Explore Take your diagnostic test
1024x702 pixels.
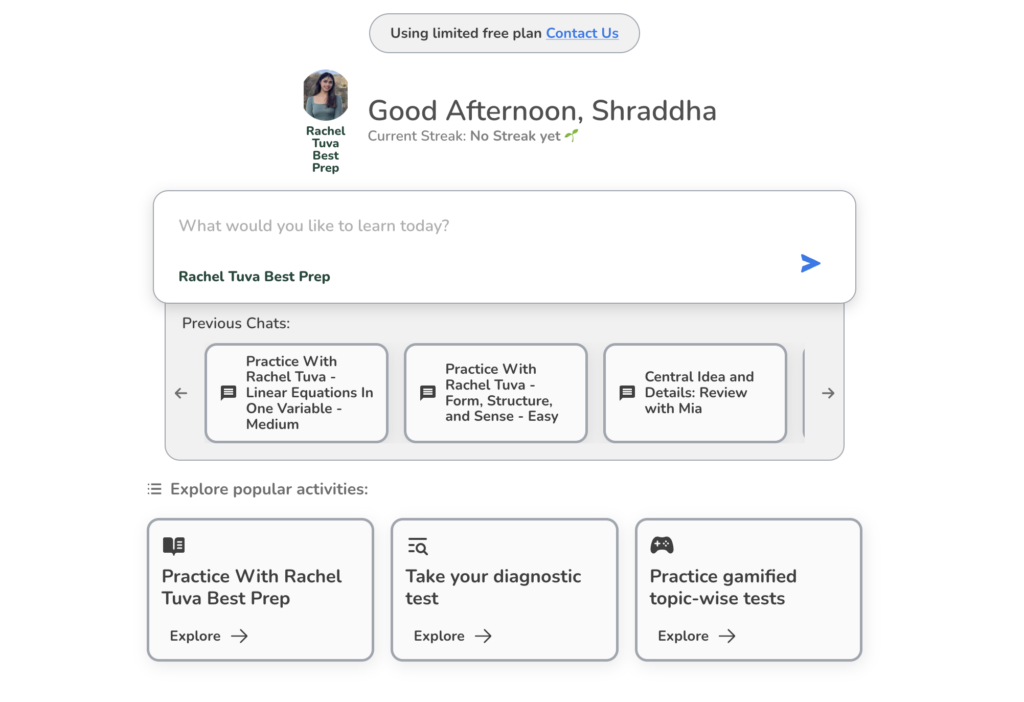(452, 636)
